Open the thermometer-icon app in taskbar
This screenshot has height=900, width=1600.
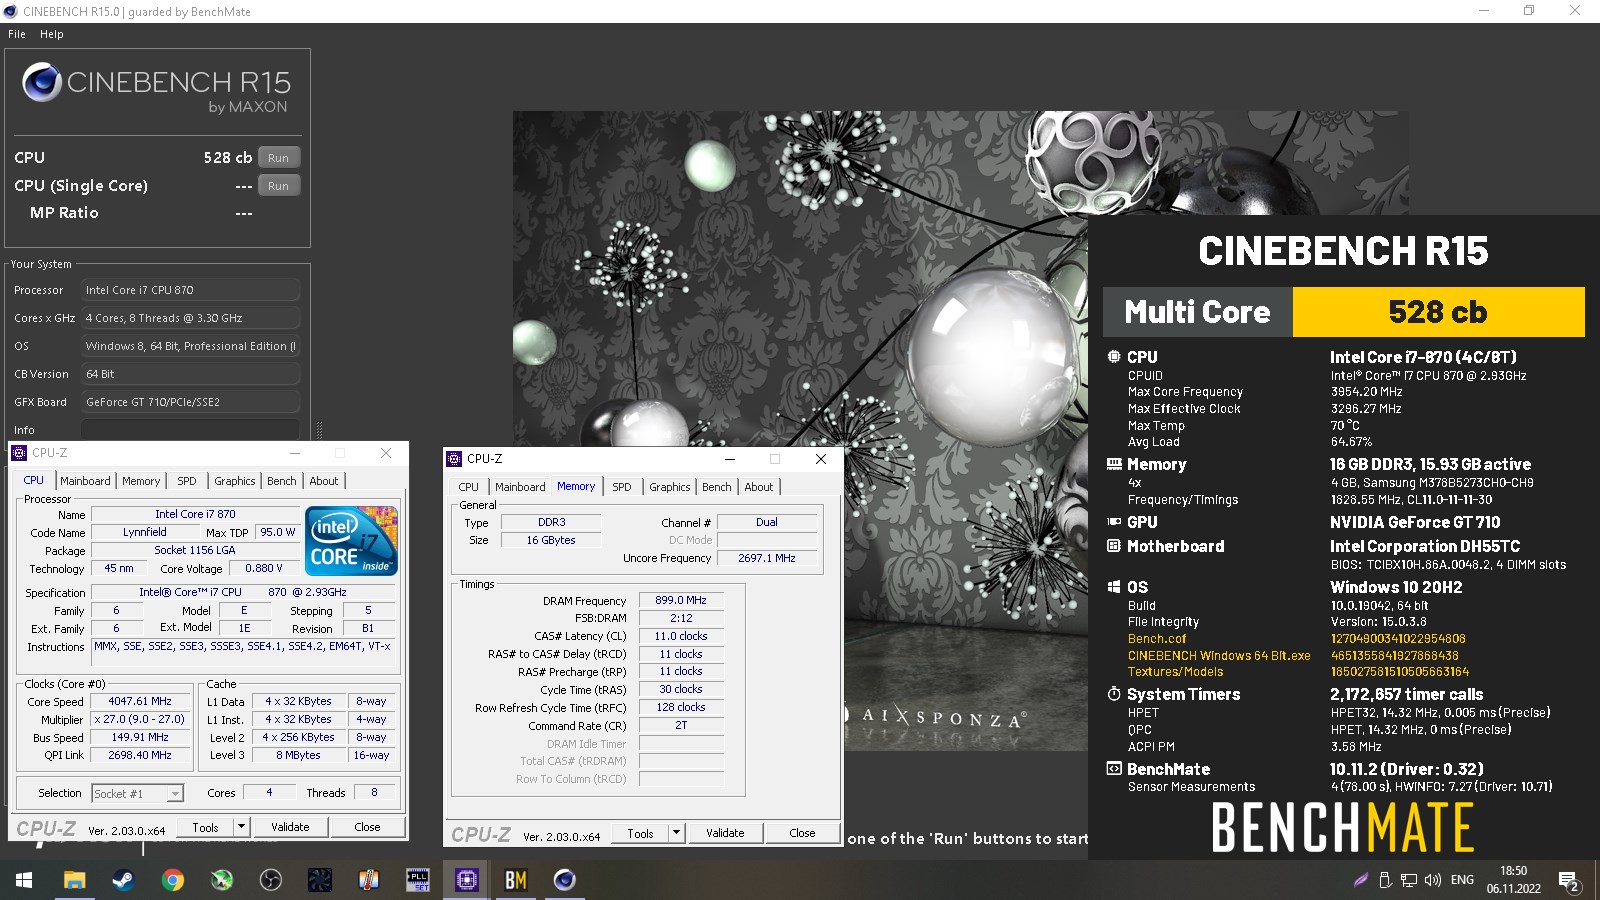[x=369, y=880]
